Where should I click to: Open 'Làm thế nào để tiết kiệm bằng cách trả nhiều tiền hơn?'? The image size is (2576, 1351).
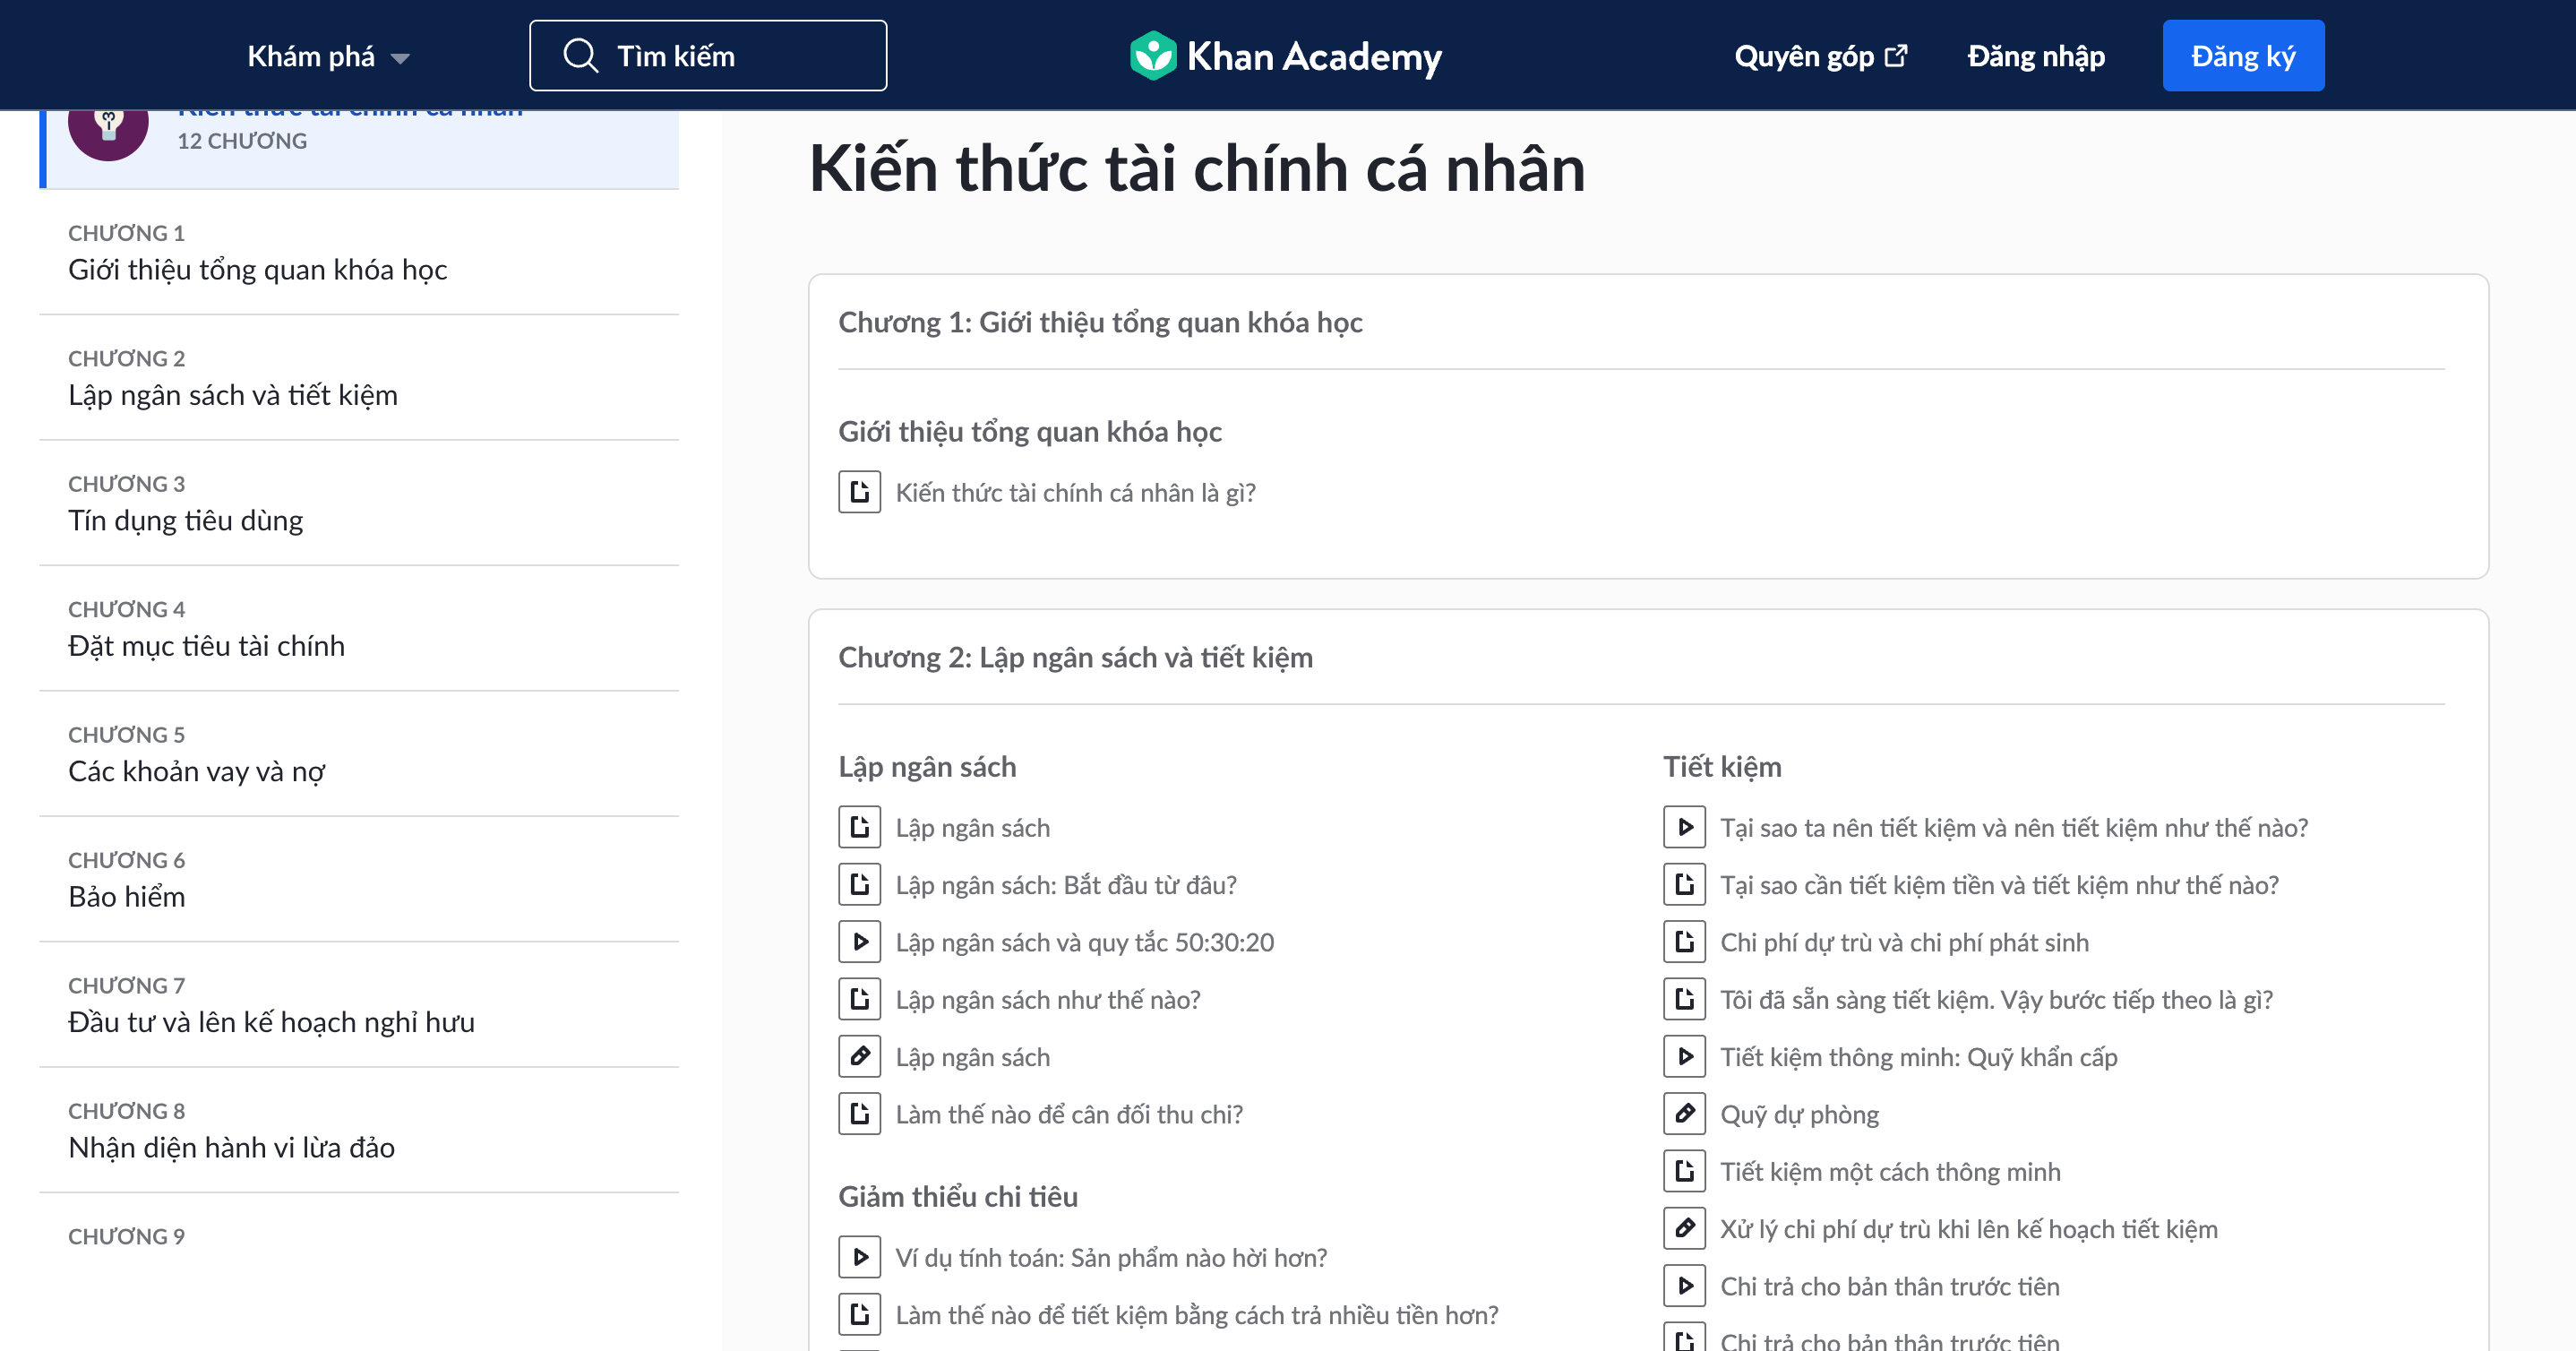point(1197,1314)
